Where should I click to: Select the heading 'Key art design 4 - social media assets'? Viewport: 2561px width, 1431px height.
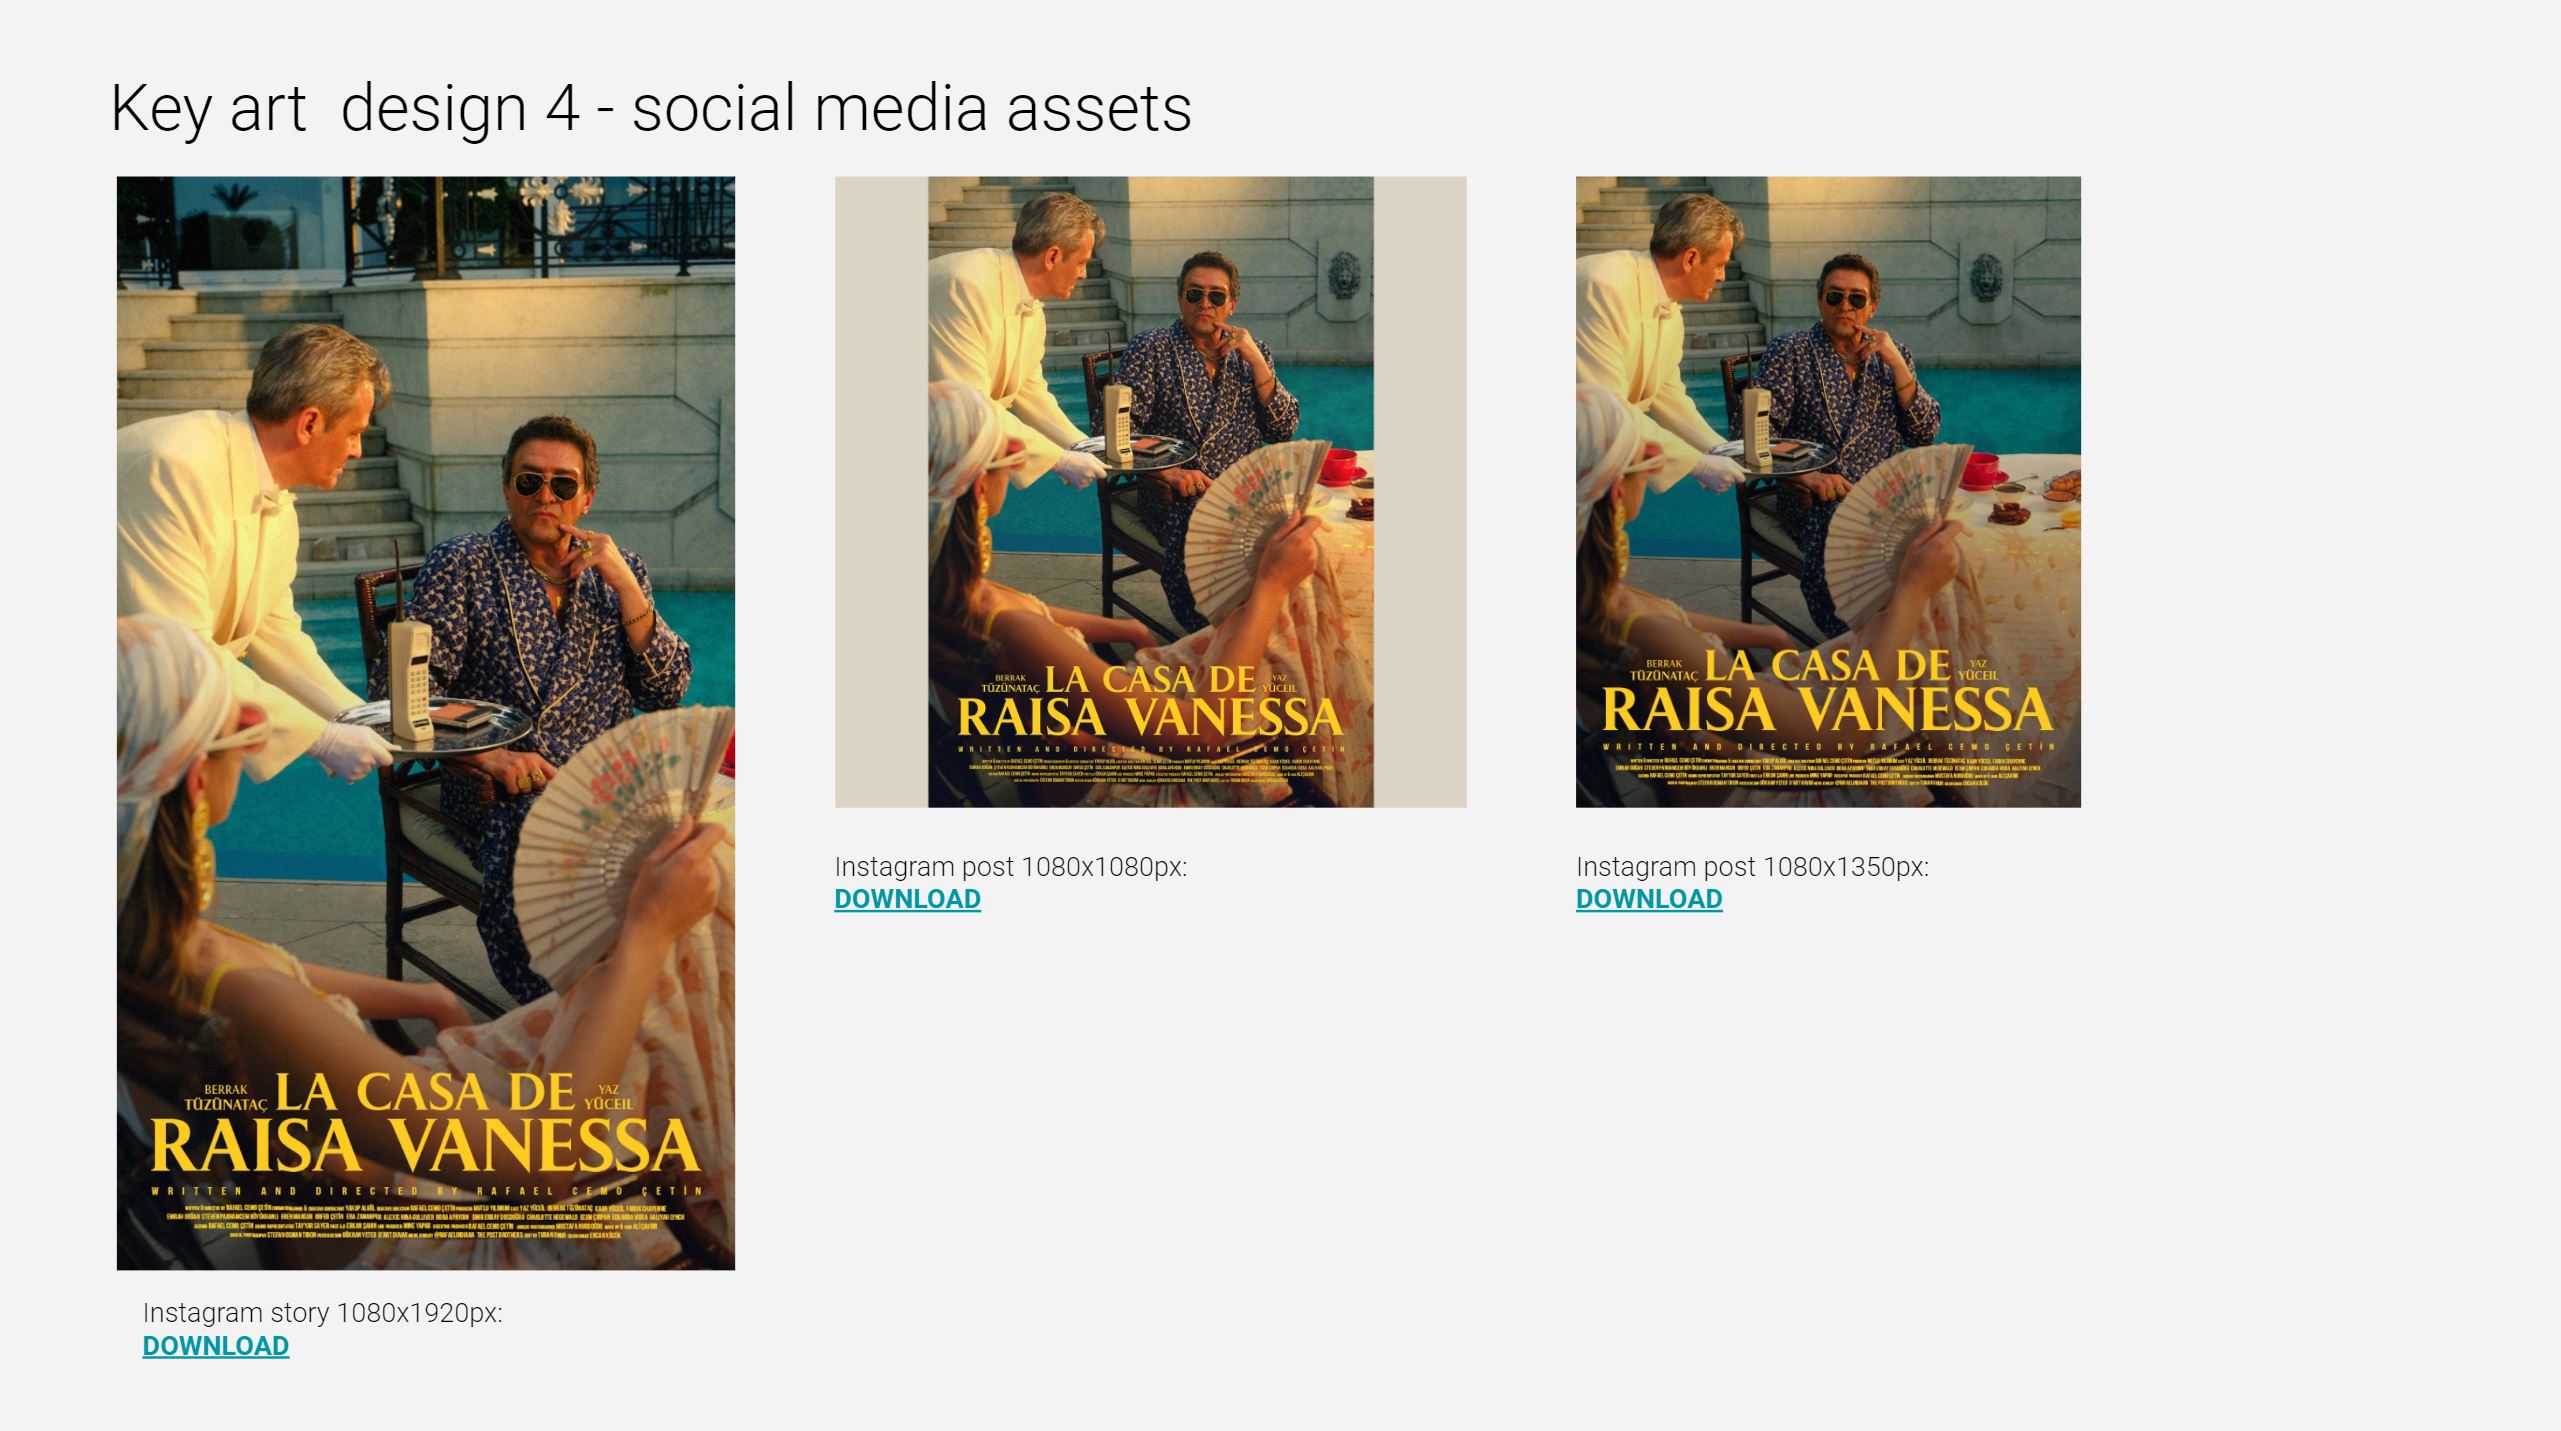(x=651, y=108)
